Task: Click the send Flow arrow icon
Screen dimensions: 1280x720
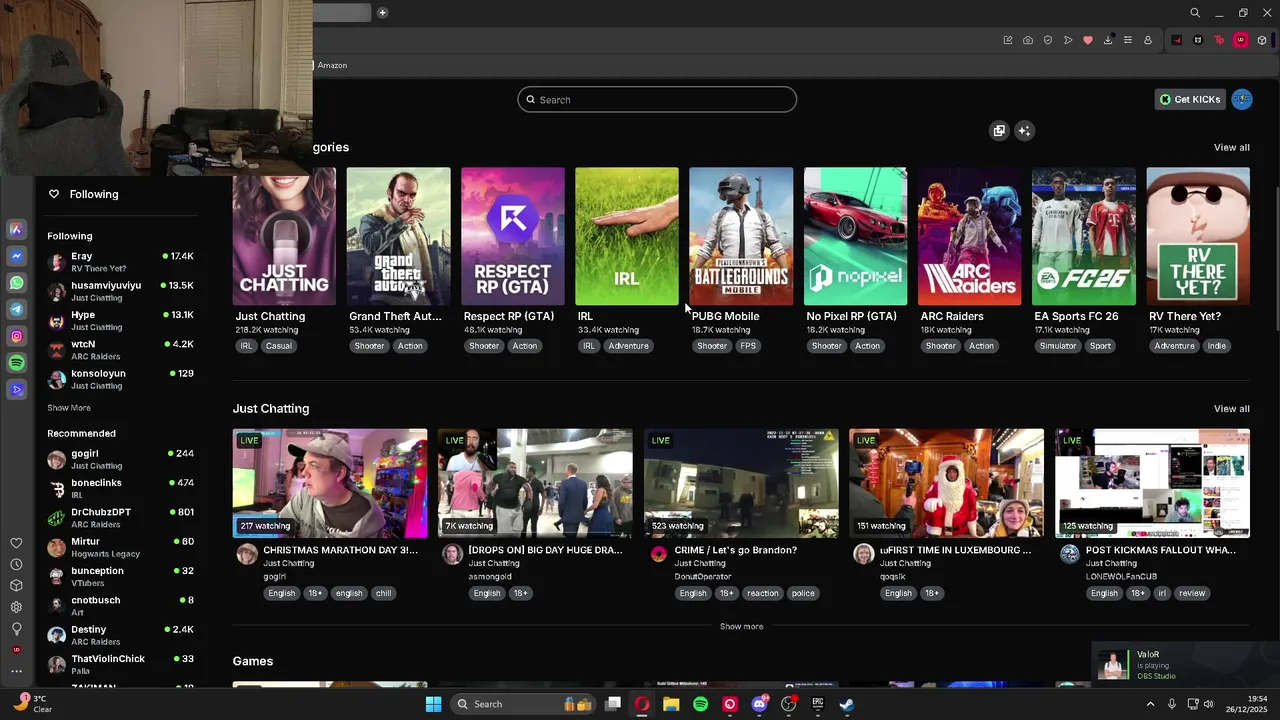Action: click(x=1068, y=40)
